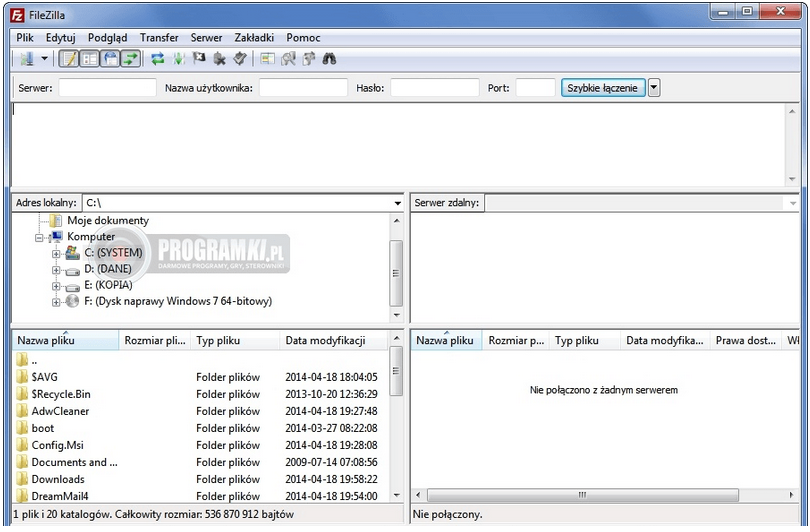Select the parent folder '..' entry
This screenshot has width=810, height=532.
(x=200, y=360)
